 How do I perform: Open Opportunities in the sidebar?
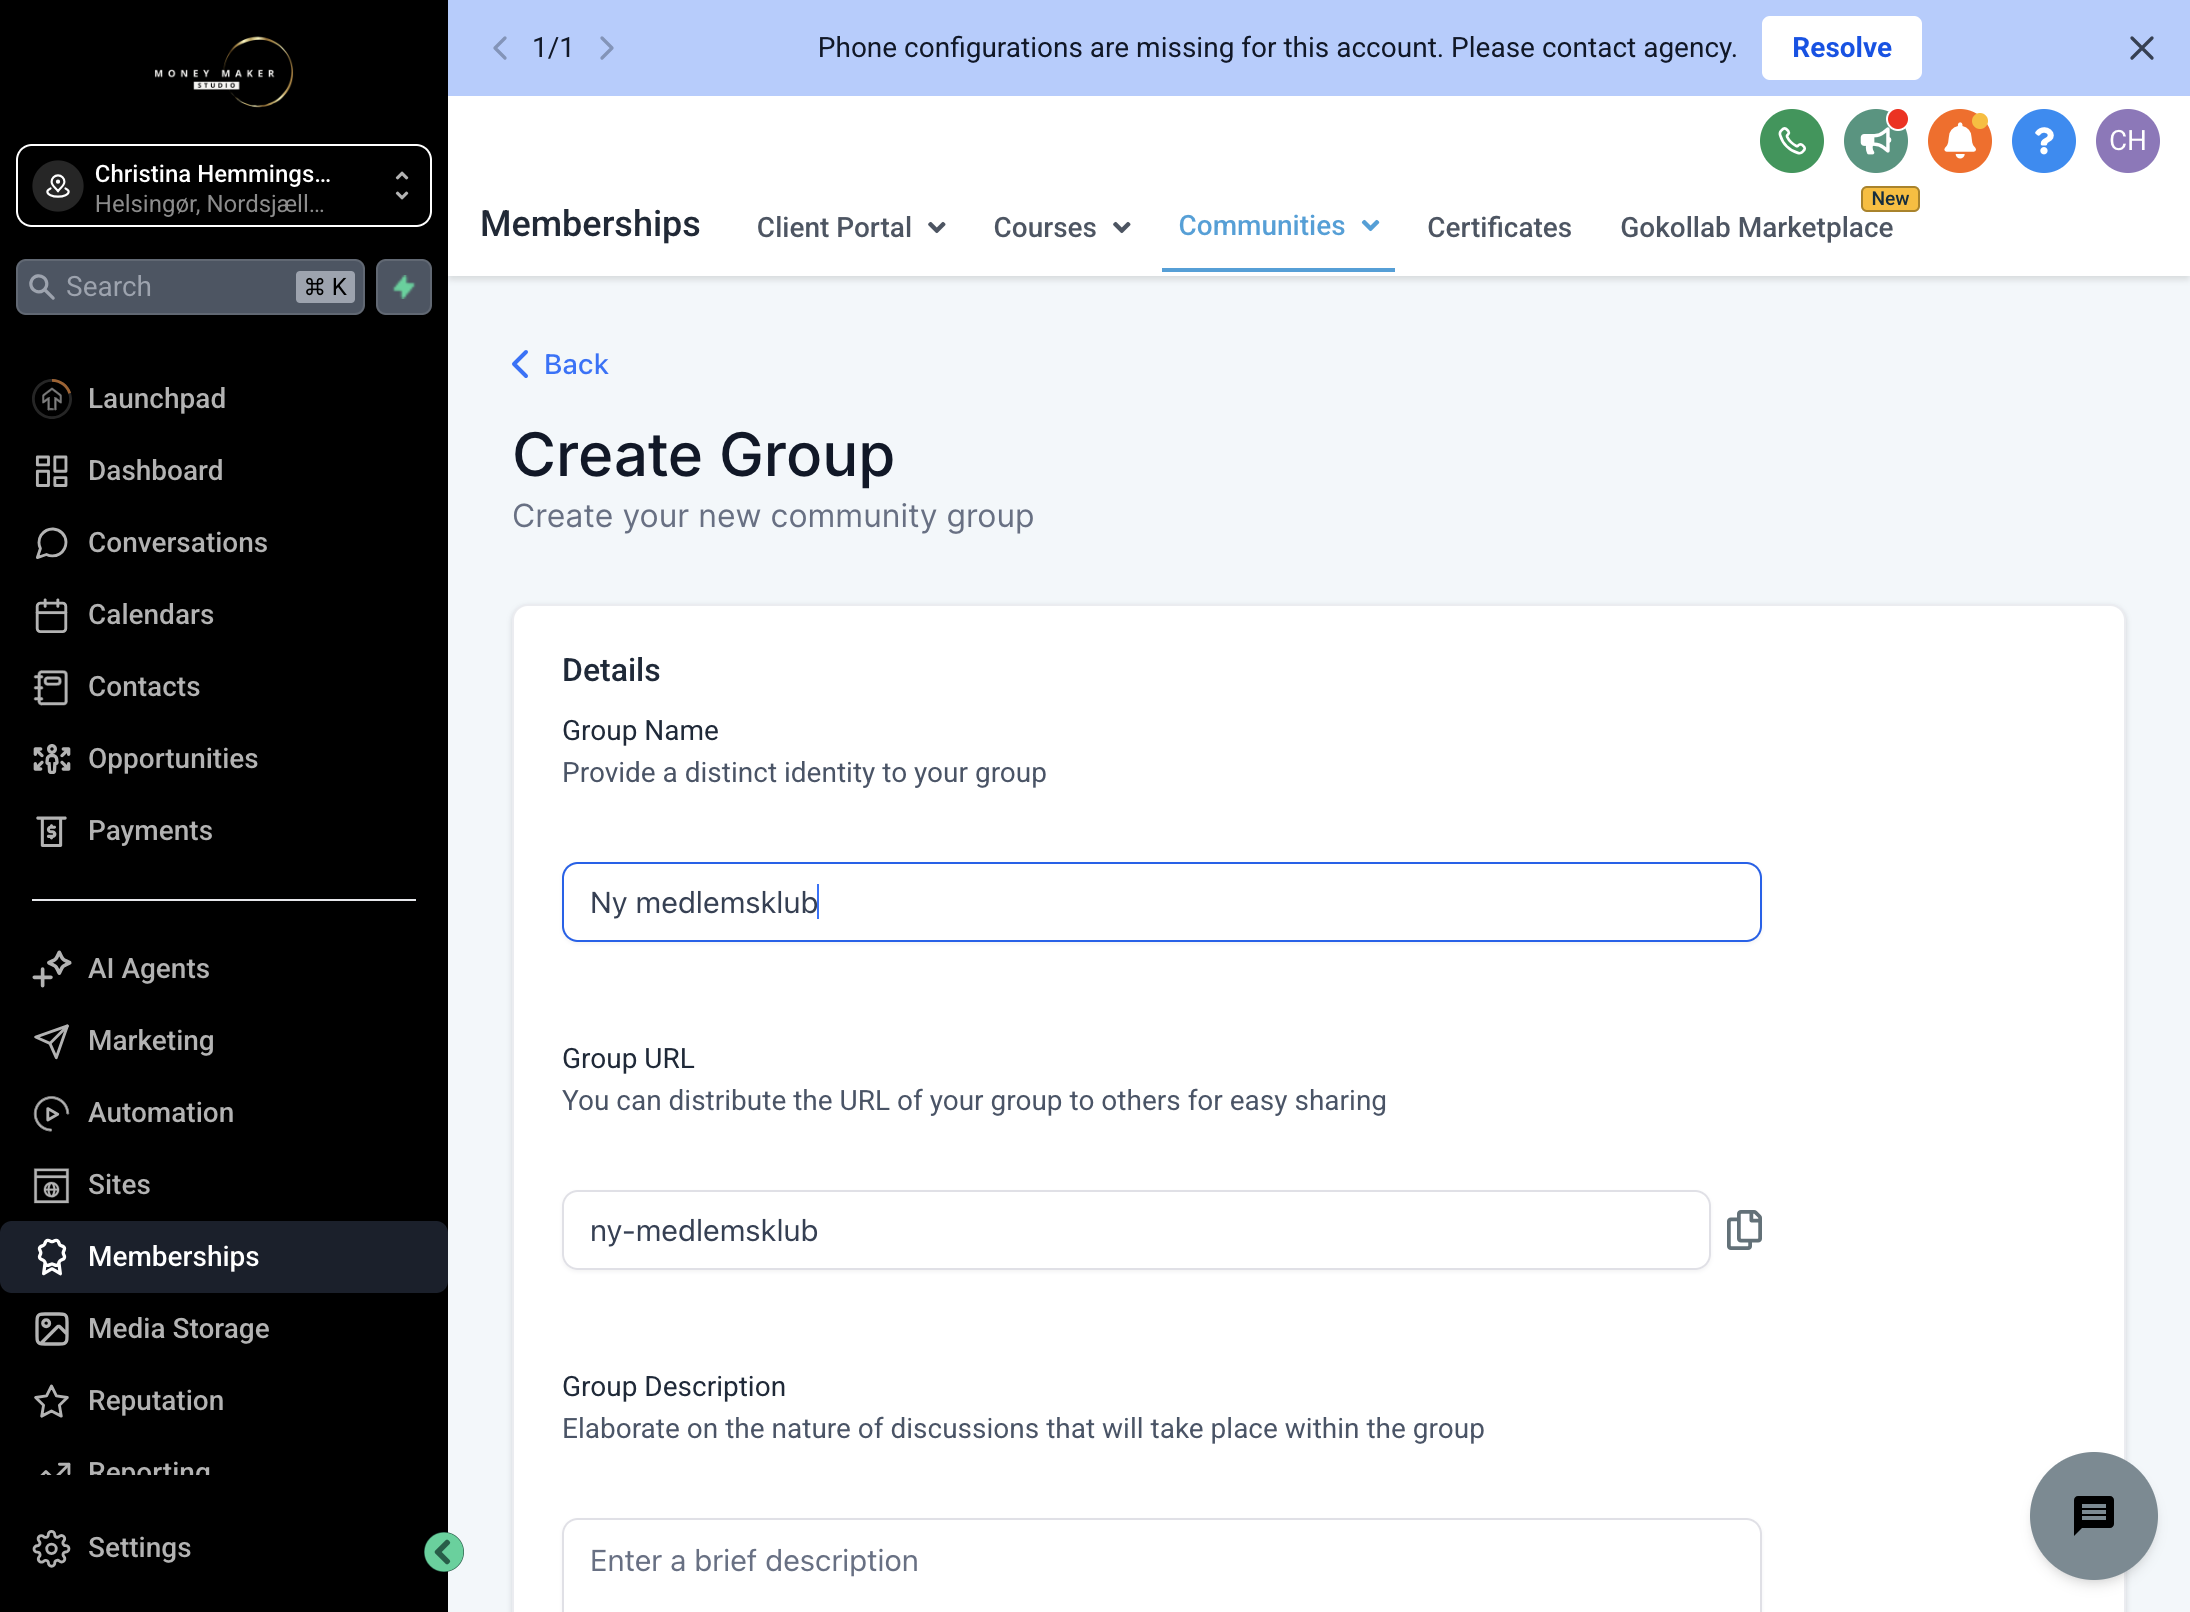[224, 758]
